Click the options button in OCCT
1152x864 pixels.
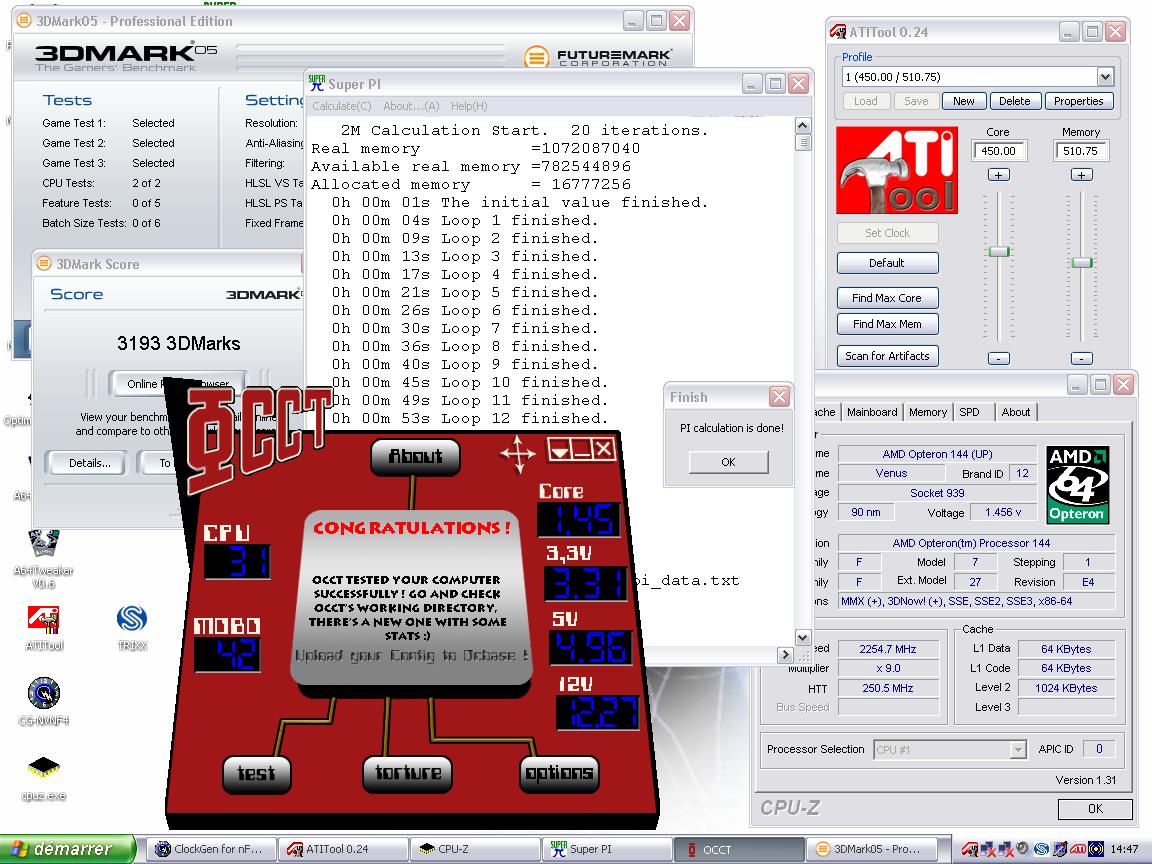pyautogui.click(x=558, y=774)
